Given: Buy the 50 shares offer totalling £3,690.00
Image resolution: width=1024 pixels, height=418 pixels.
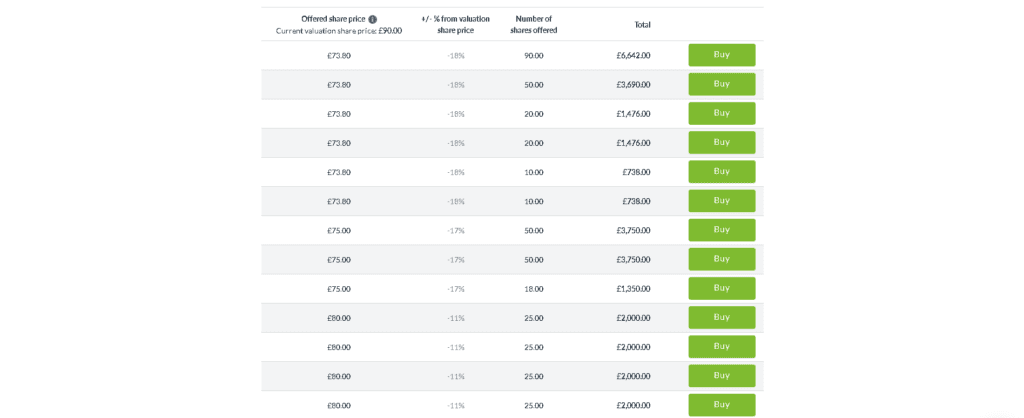Looking at the screenshot, I should (721, 84).
